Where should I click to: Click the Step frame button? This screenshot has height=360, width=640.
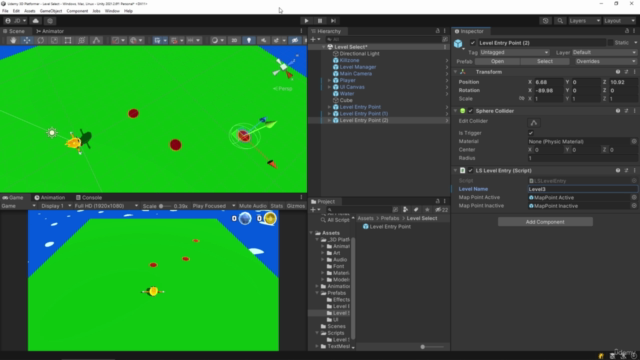(333, 21)
